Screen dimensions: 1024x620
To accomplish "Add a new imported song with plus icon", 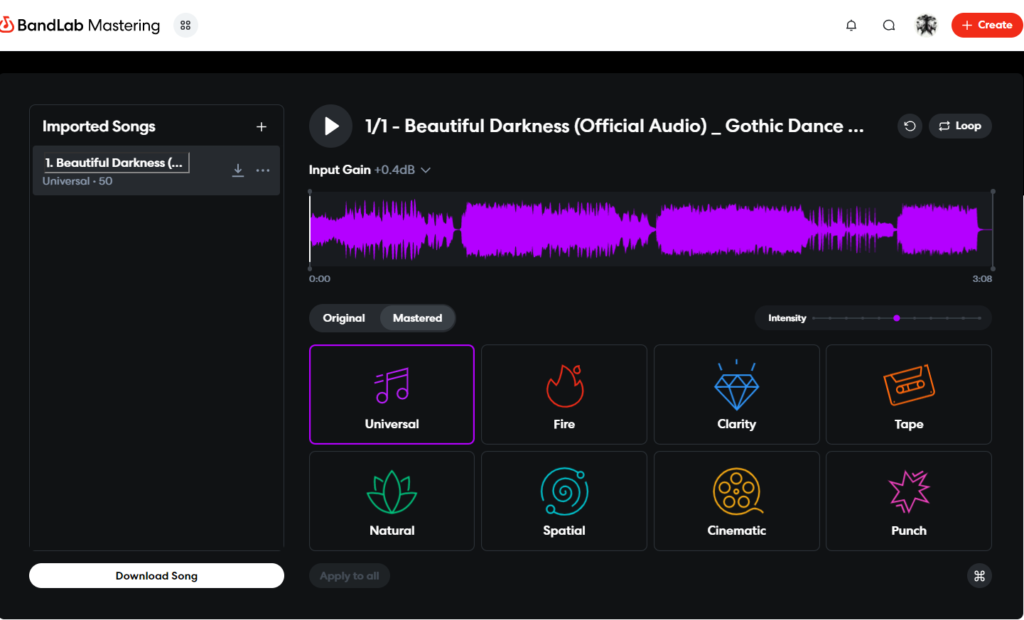I will coord(261,127).
